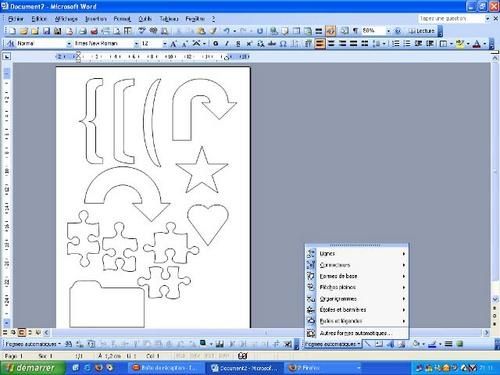Click the numbered list icon

pyautogui.click(x=396, y=44)
